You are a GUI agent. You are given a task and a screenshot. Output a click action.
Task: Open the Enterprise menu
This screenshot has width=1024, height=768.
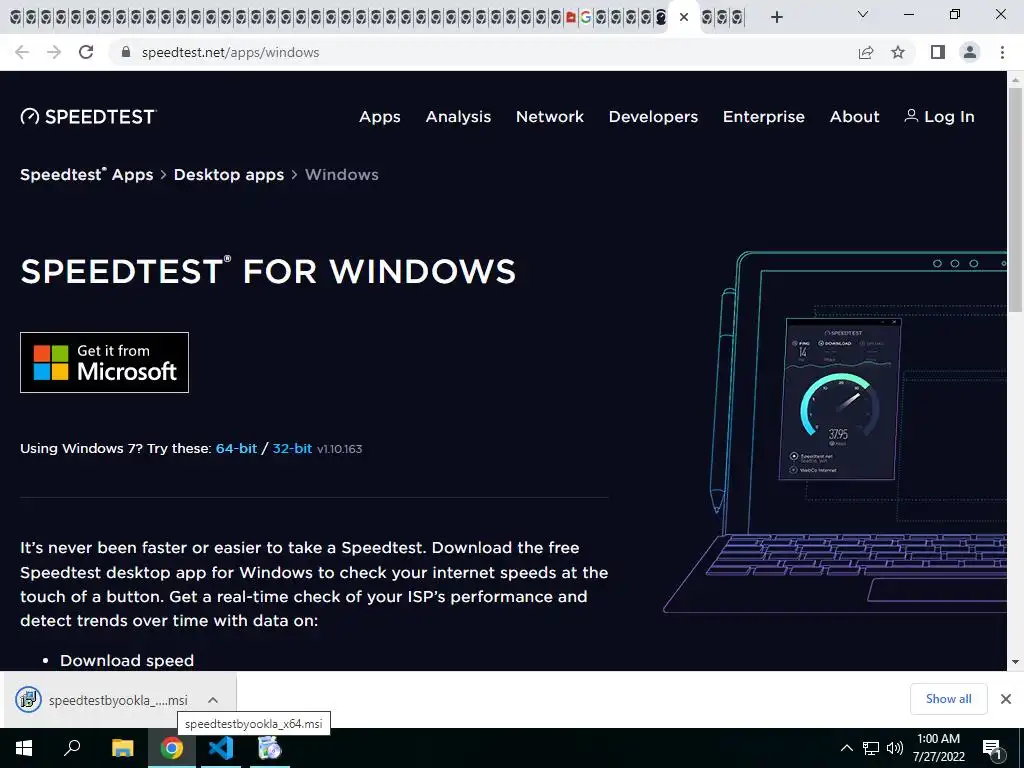coord(763,116)
